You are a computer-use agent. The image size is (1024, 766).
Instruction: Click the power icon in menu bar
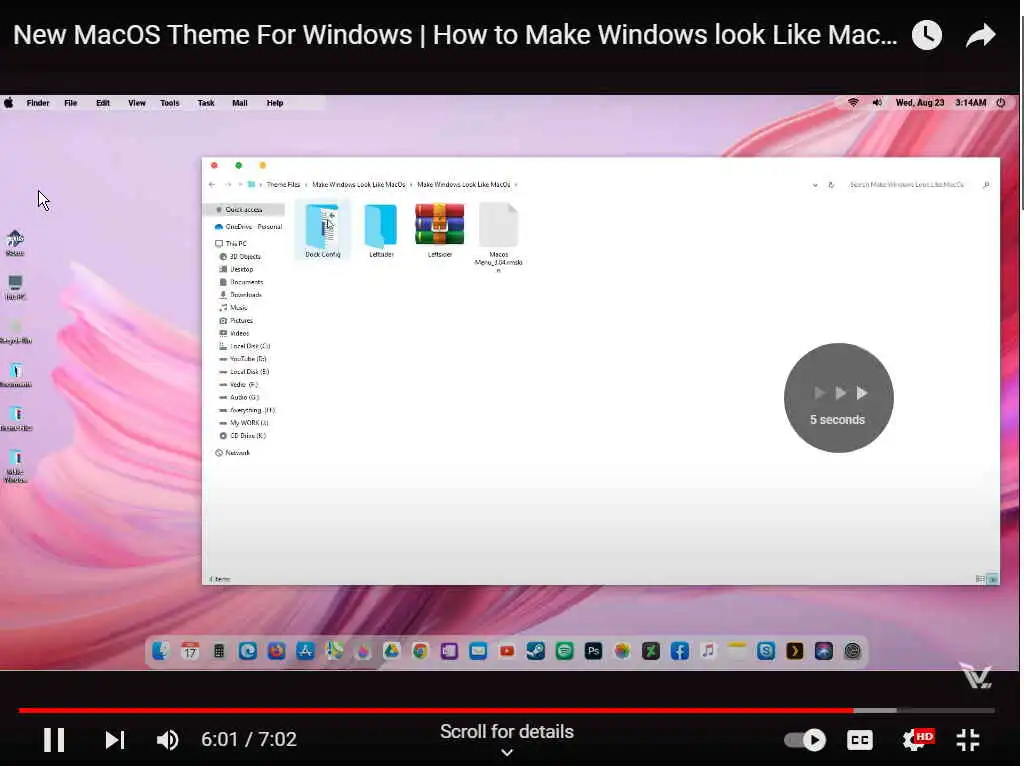[x=1001, y=103]
